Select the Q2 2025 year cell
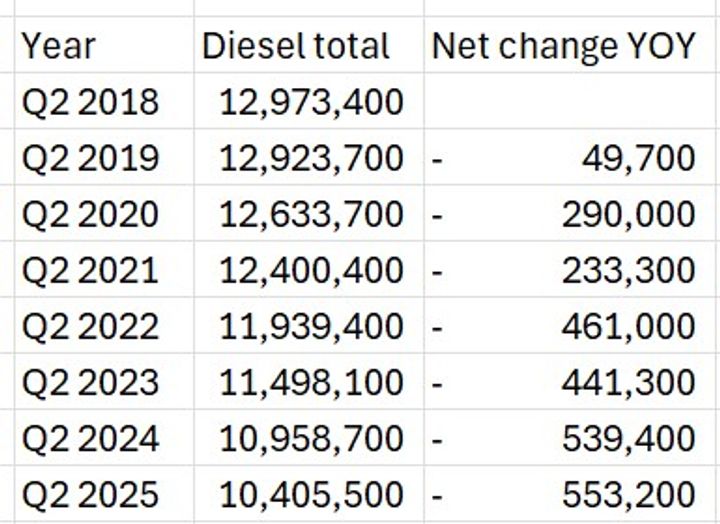 pyautogui.click(x=90, y=494)
